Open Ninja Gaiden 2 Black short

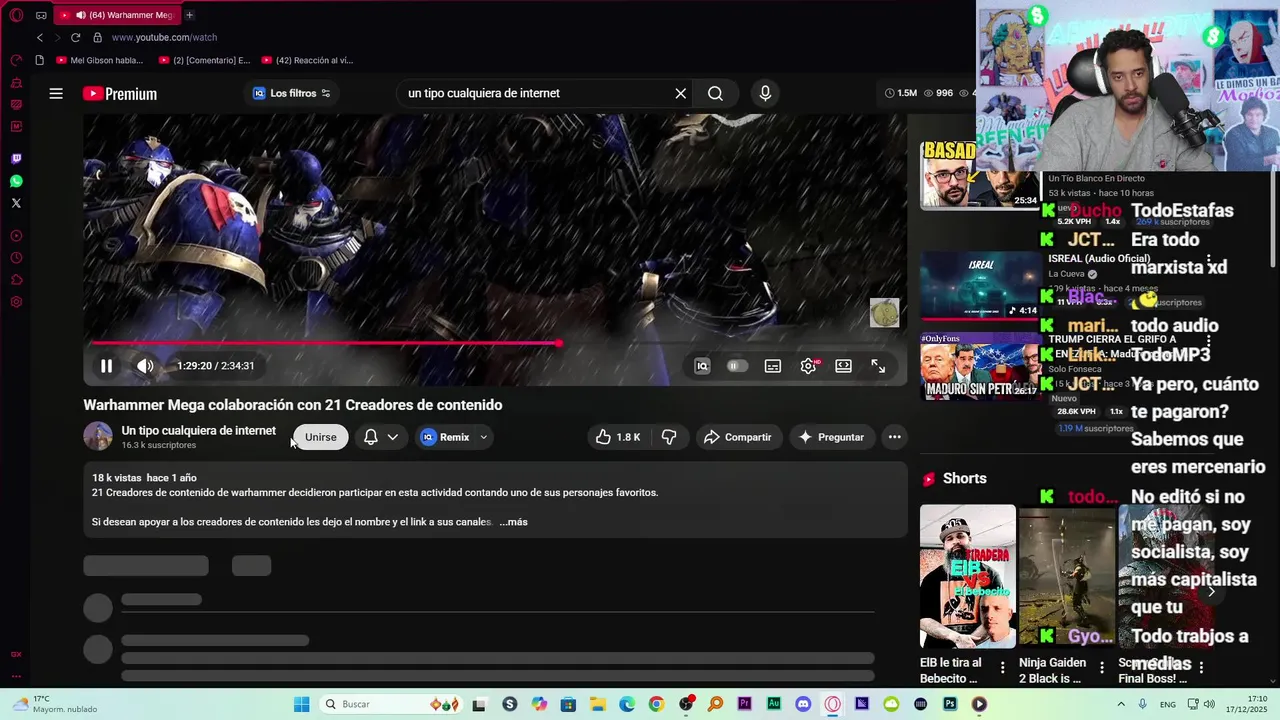(x=1066, y=576)
